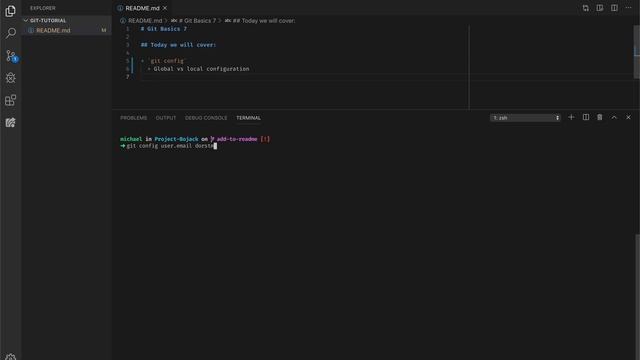Image resolution: width=640 pixels, height=360 pixels.
Task: Click line number 7 in gutter
Action: 127,77
